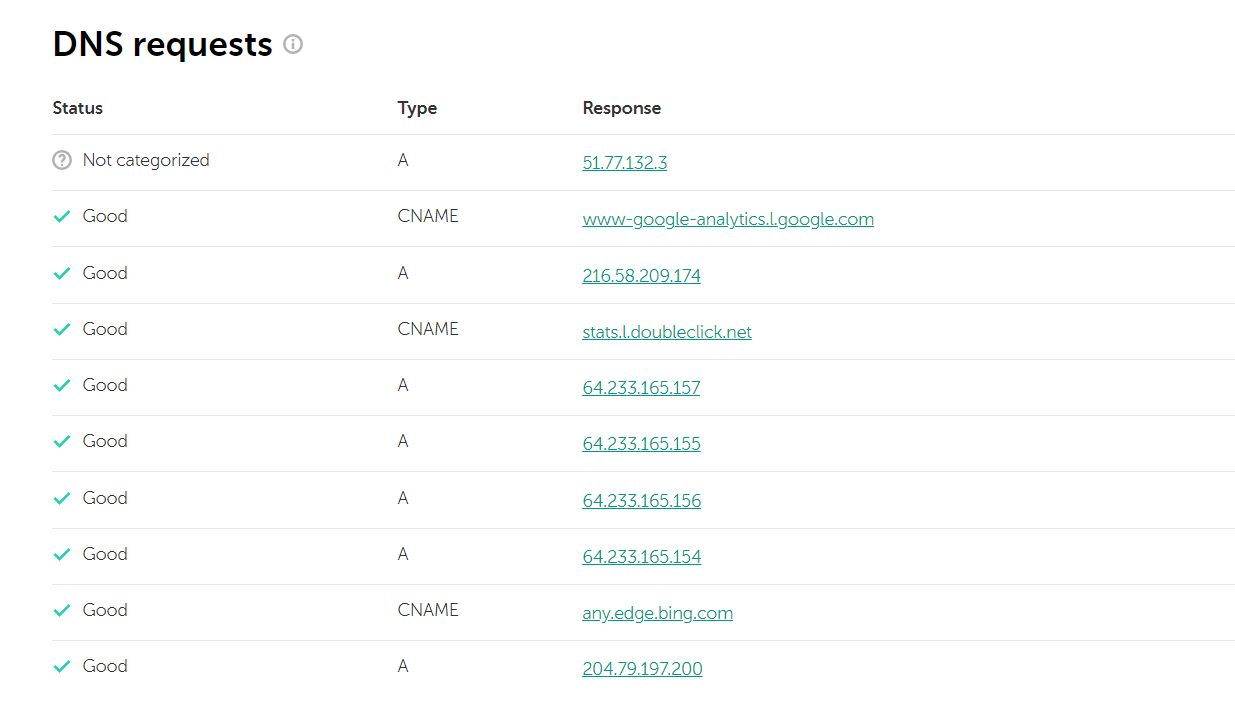Open the stats.l.doubleclick.net link
The image size is (1235, 719).
[667, 332]
